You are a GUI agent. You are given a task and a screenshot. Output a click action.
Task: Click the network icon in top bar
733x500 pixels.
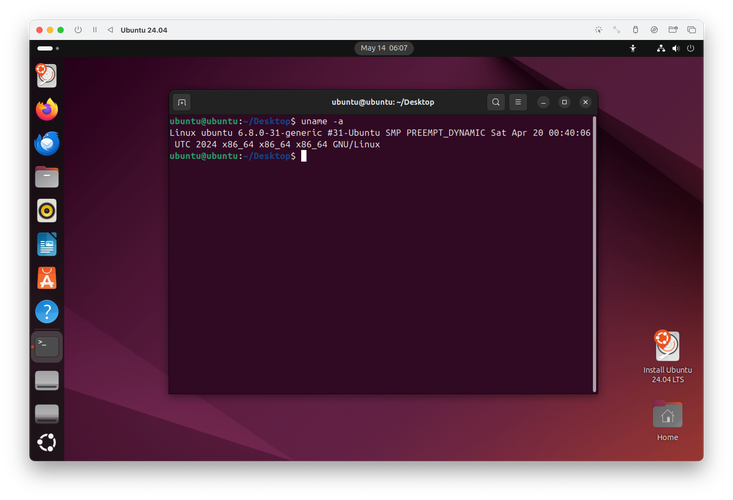pos(661,48)
